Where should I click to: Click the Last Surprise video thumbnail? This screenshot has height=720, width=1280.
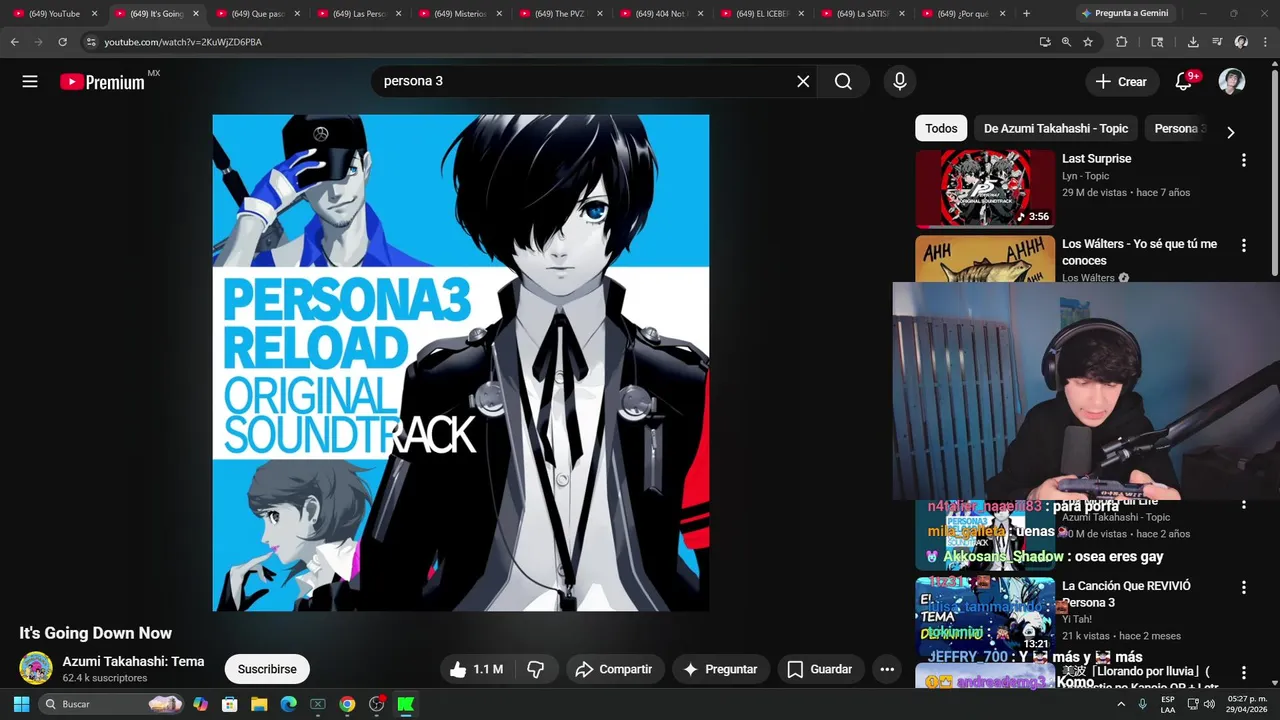click(985, 189)
